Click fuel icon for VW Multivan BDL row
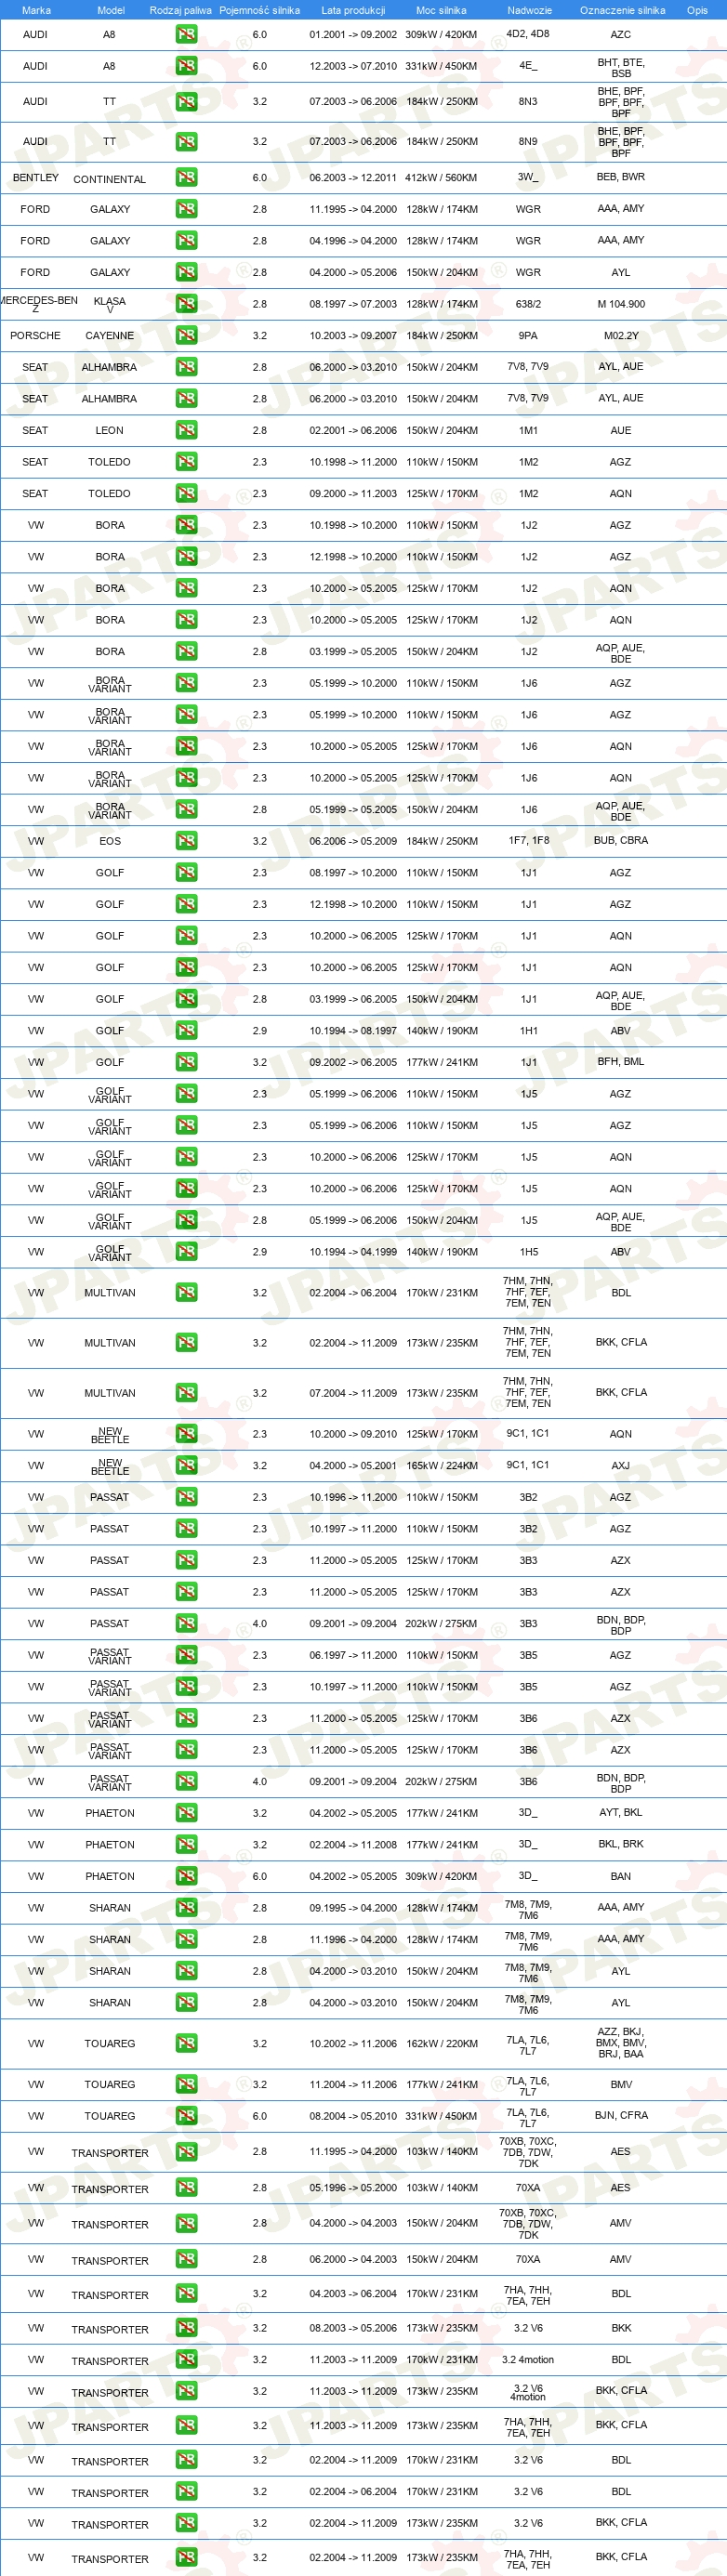The width and height of the screenshot is (727, 2576). (186, 1293)
